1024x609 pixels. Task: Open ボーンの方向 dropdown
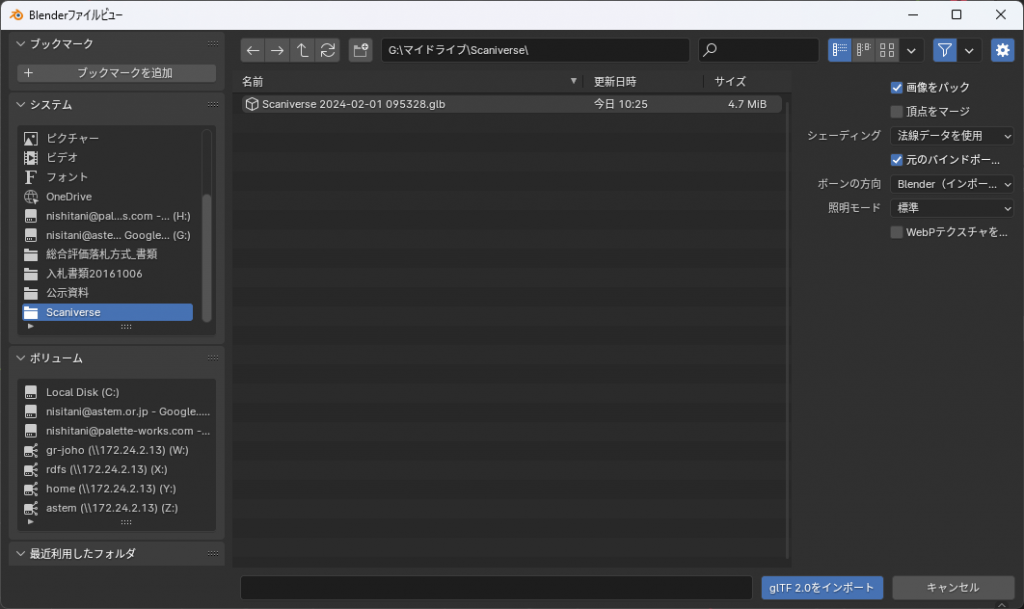point(952,184)
